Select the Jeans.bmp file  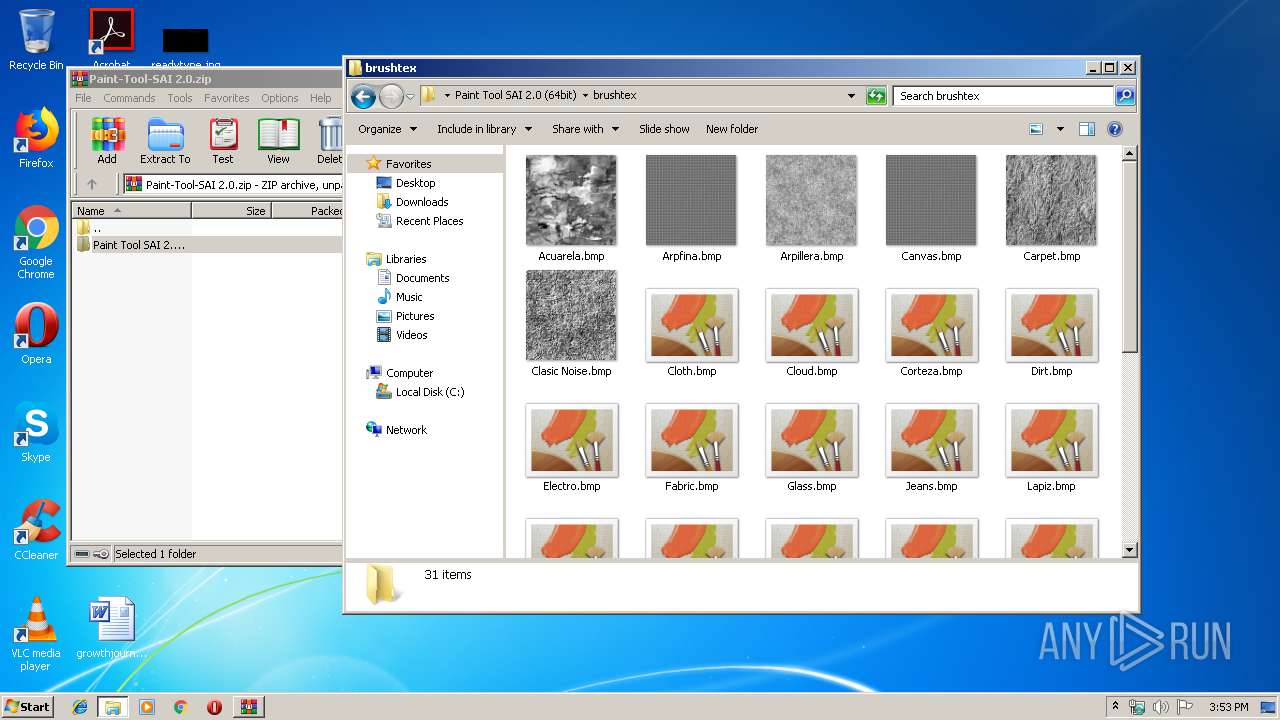931,448
